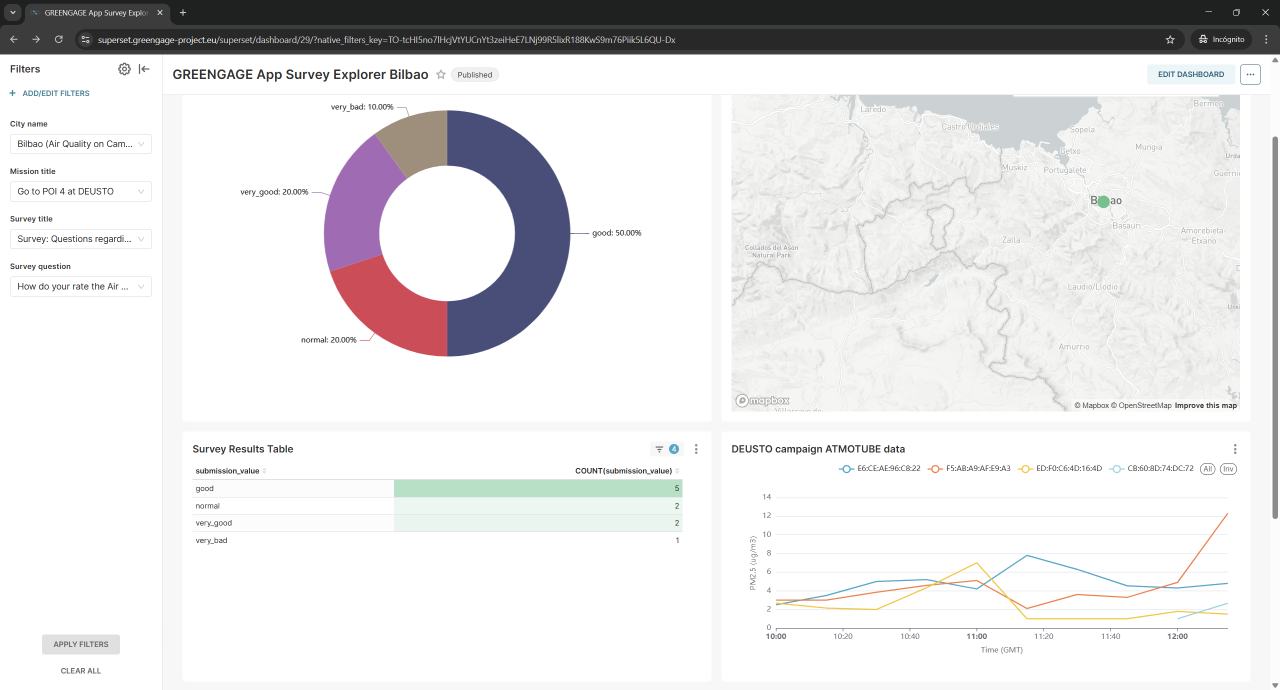Screen dimensions: 1280x690
Task: Click the 'very_bad' row in results table
Action: pos(437,540)
